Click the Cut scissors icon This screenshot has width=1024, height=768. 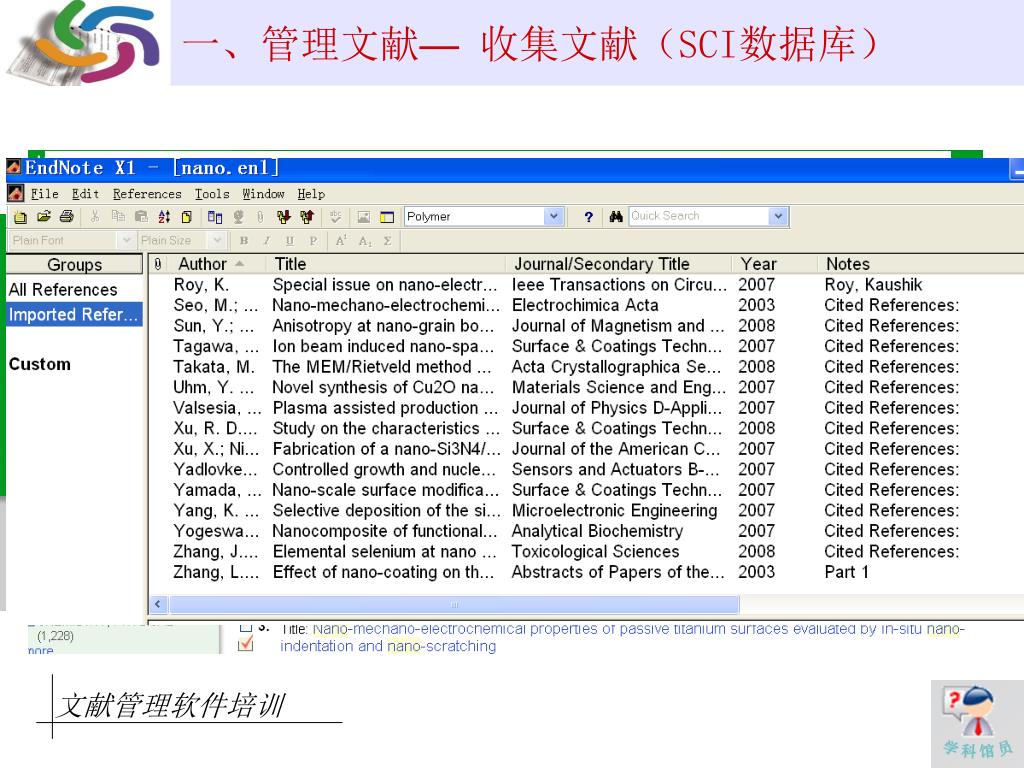pyautogui.click(x=95, y=217)
